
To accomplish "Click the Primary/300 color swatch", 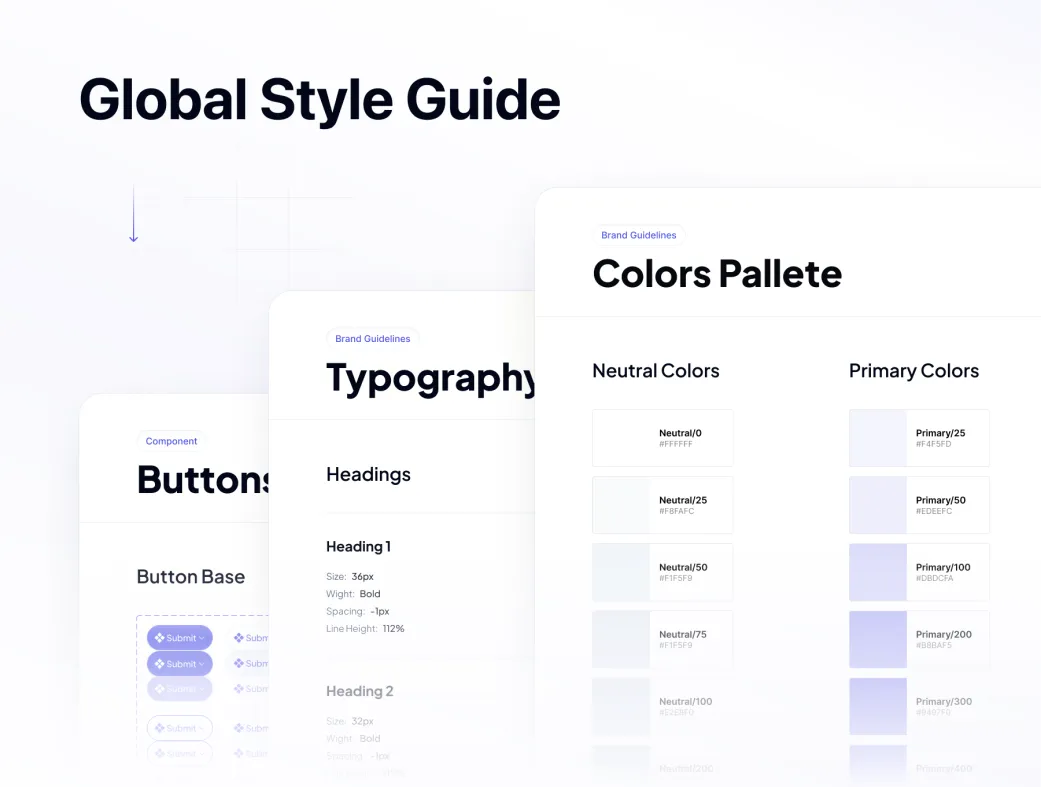I will click(x=878, y=706).
